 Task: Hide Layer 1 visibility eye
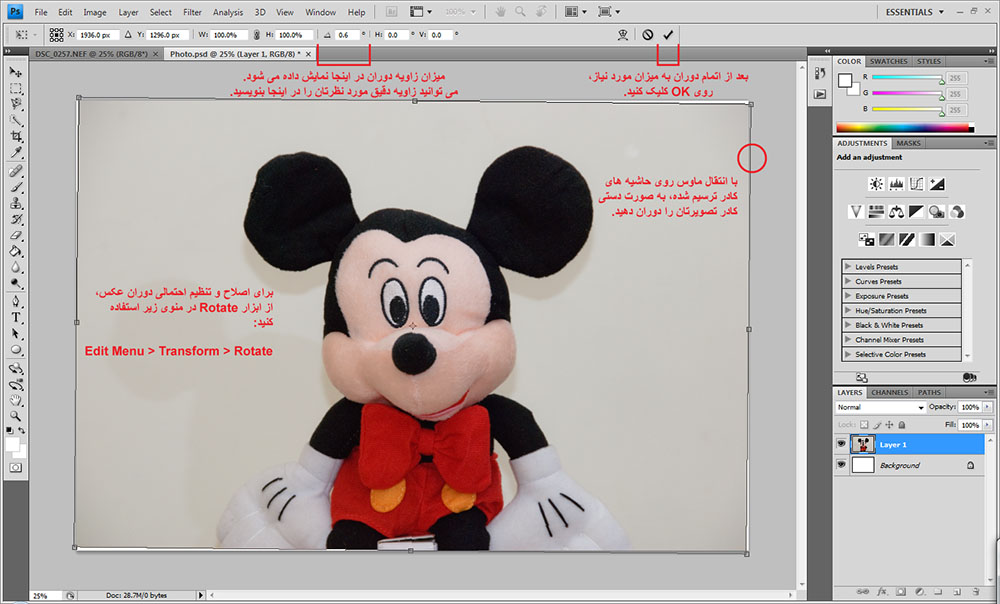841,444
